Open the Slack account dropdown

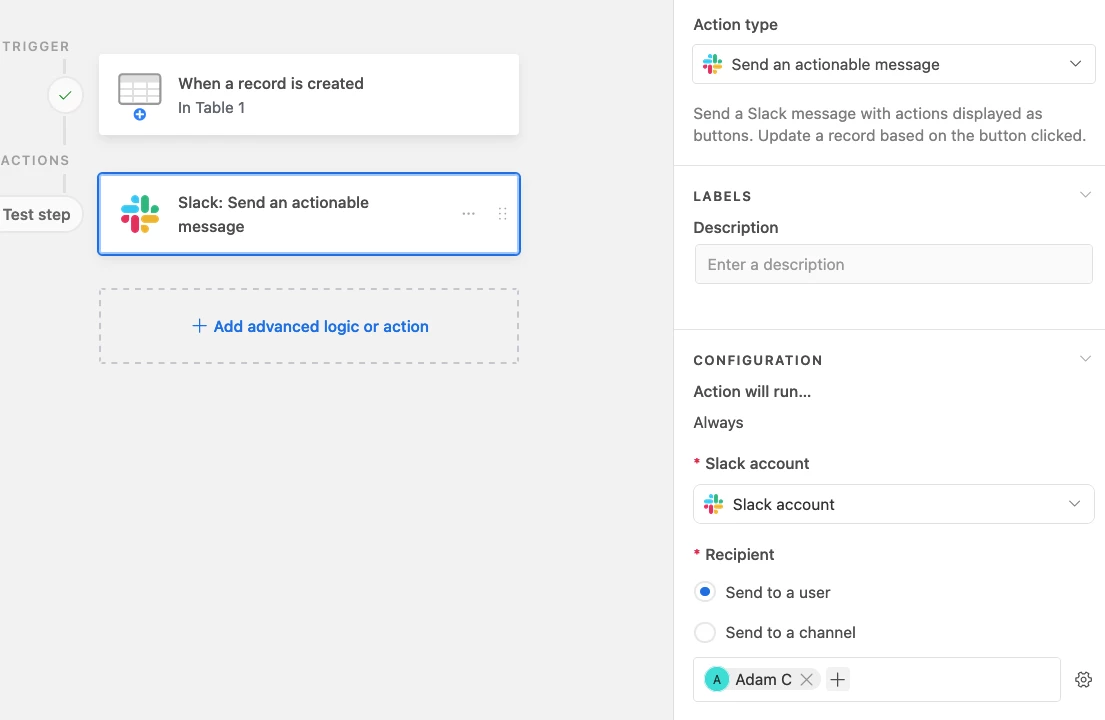894,504
